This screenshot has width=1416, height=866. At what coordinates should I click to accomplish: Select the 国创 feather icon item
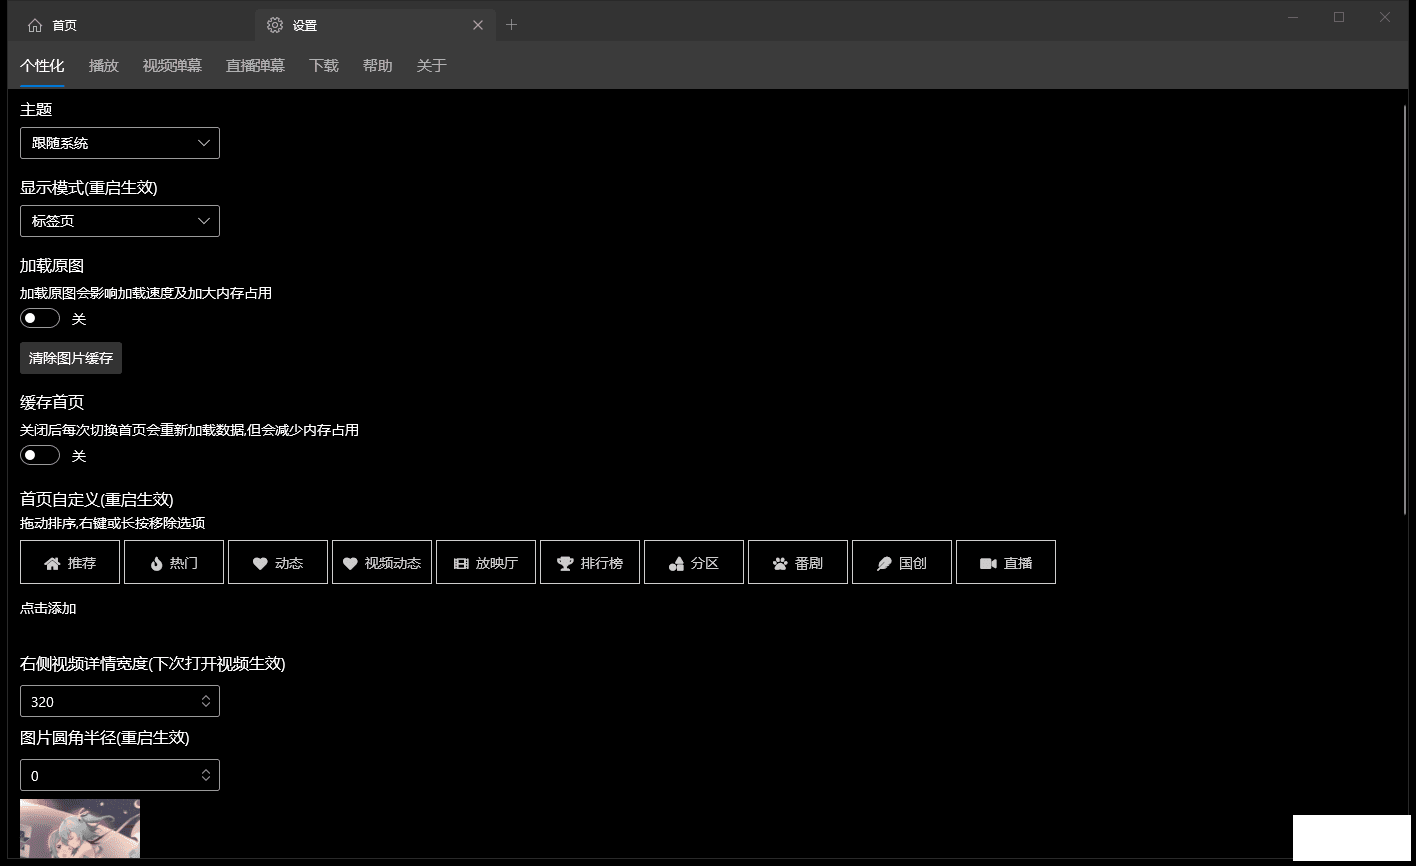[x=902, y=562]
